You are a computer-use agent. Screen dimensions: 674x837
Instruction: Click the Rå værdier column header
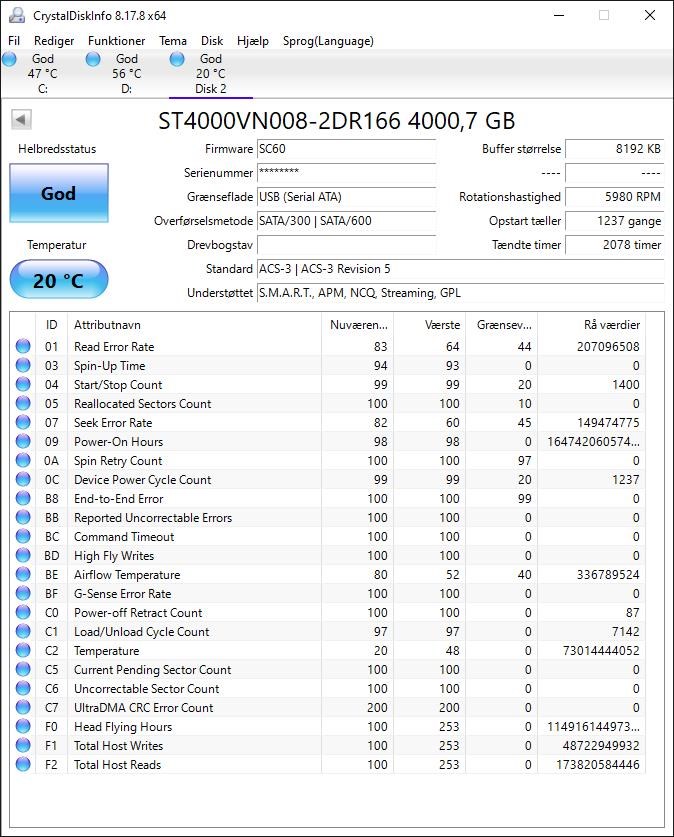(x=591, y=325)
